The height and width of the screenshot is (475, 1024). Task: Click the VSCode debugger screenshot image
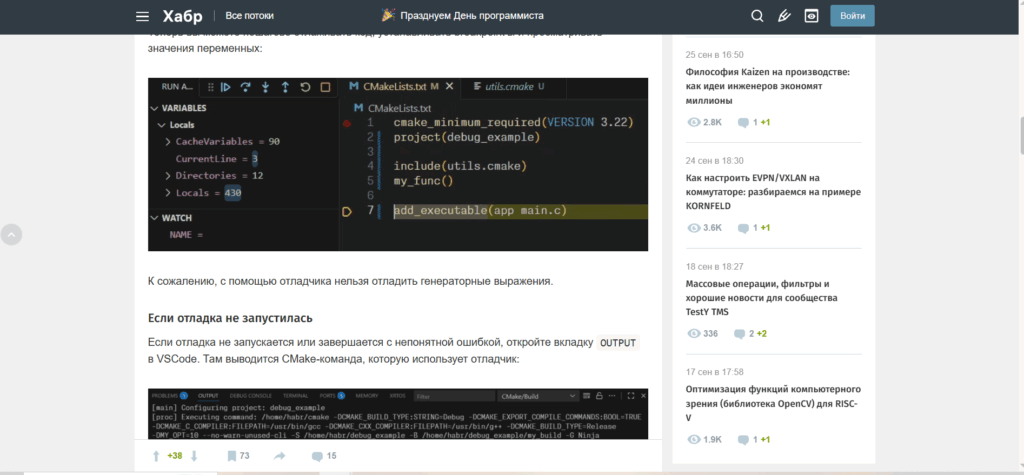pos(397,164)
